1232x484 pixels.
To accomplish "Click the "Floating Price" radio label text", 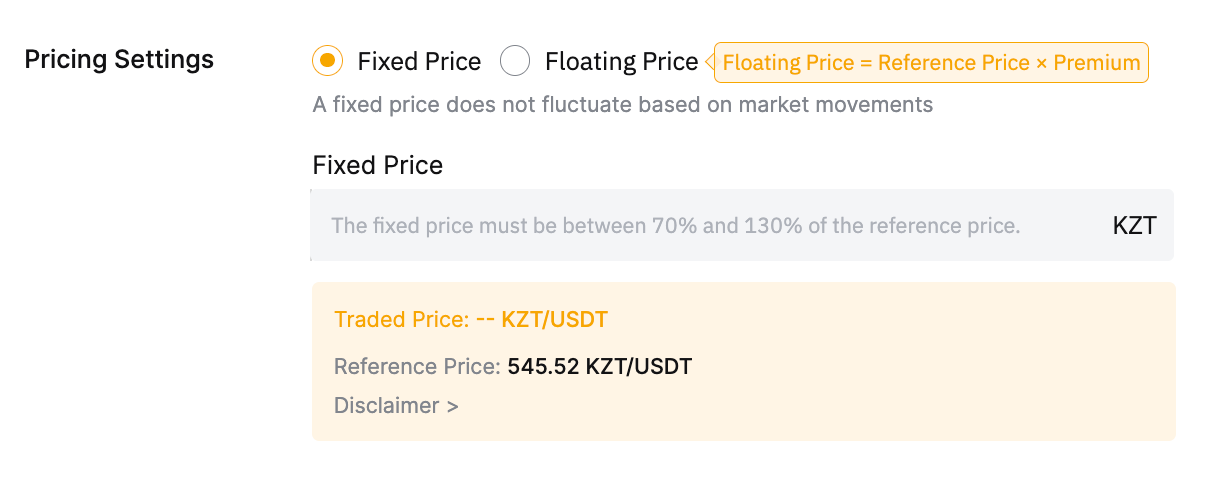I will click(x=621, y=62).
